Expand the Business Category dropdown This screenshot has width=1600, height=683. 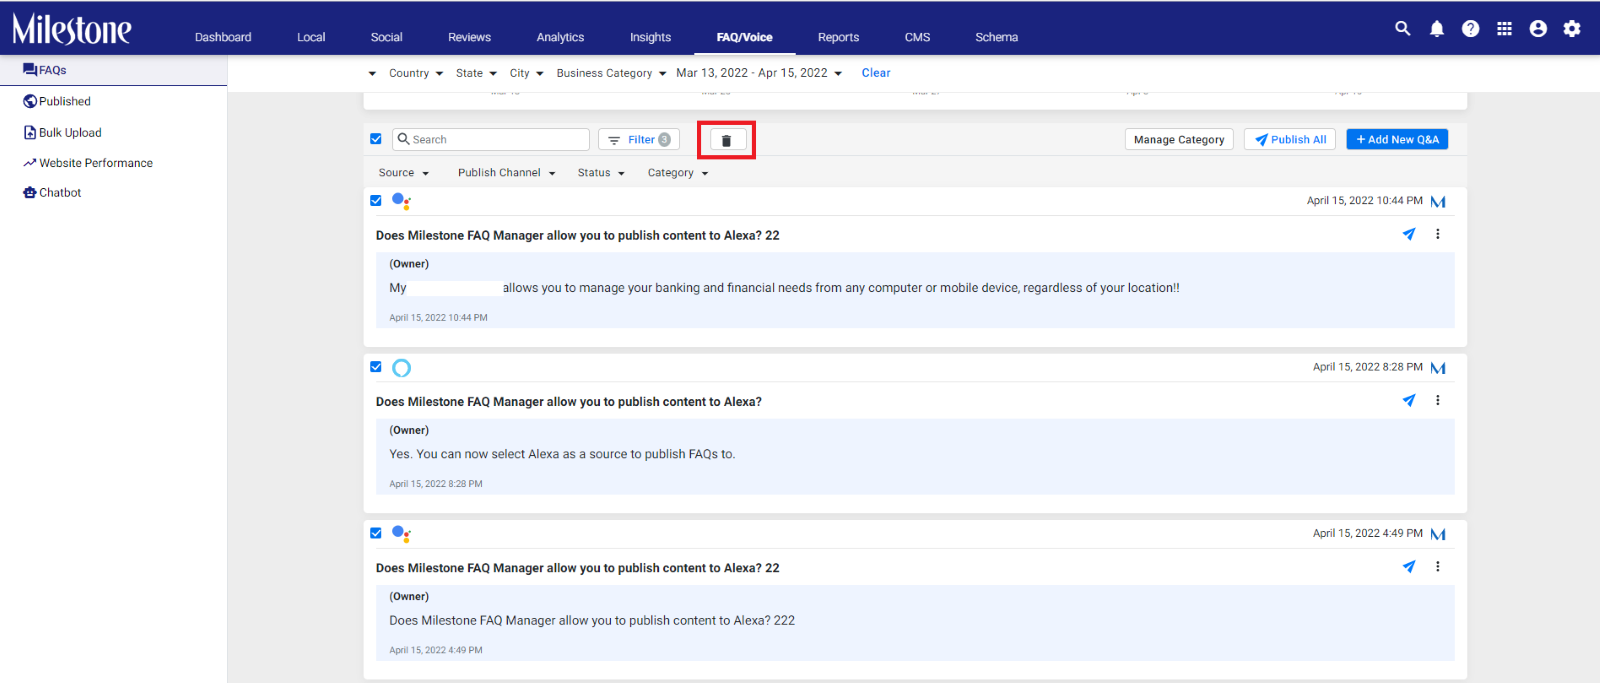pyautogui.click(x=611, y=73)
